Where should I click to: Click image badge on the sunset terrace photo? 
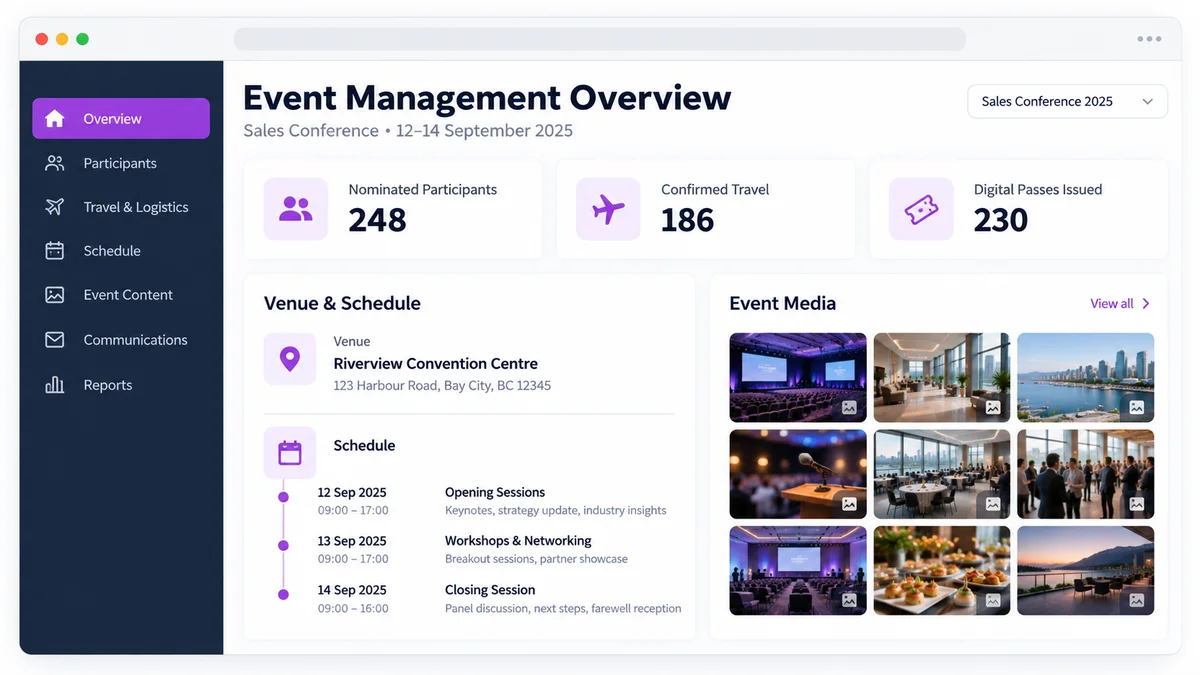click(1137, 600)
